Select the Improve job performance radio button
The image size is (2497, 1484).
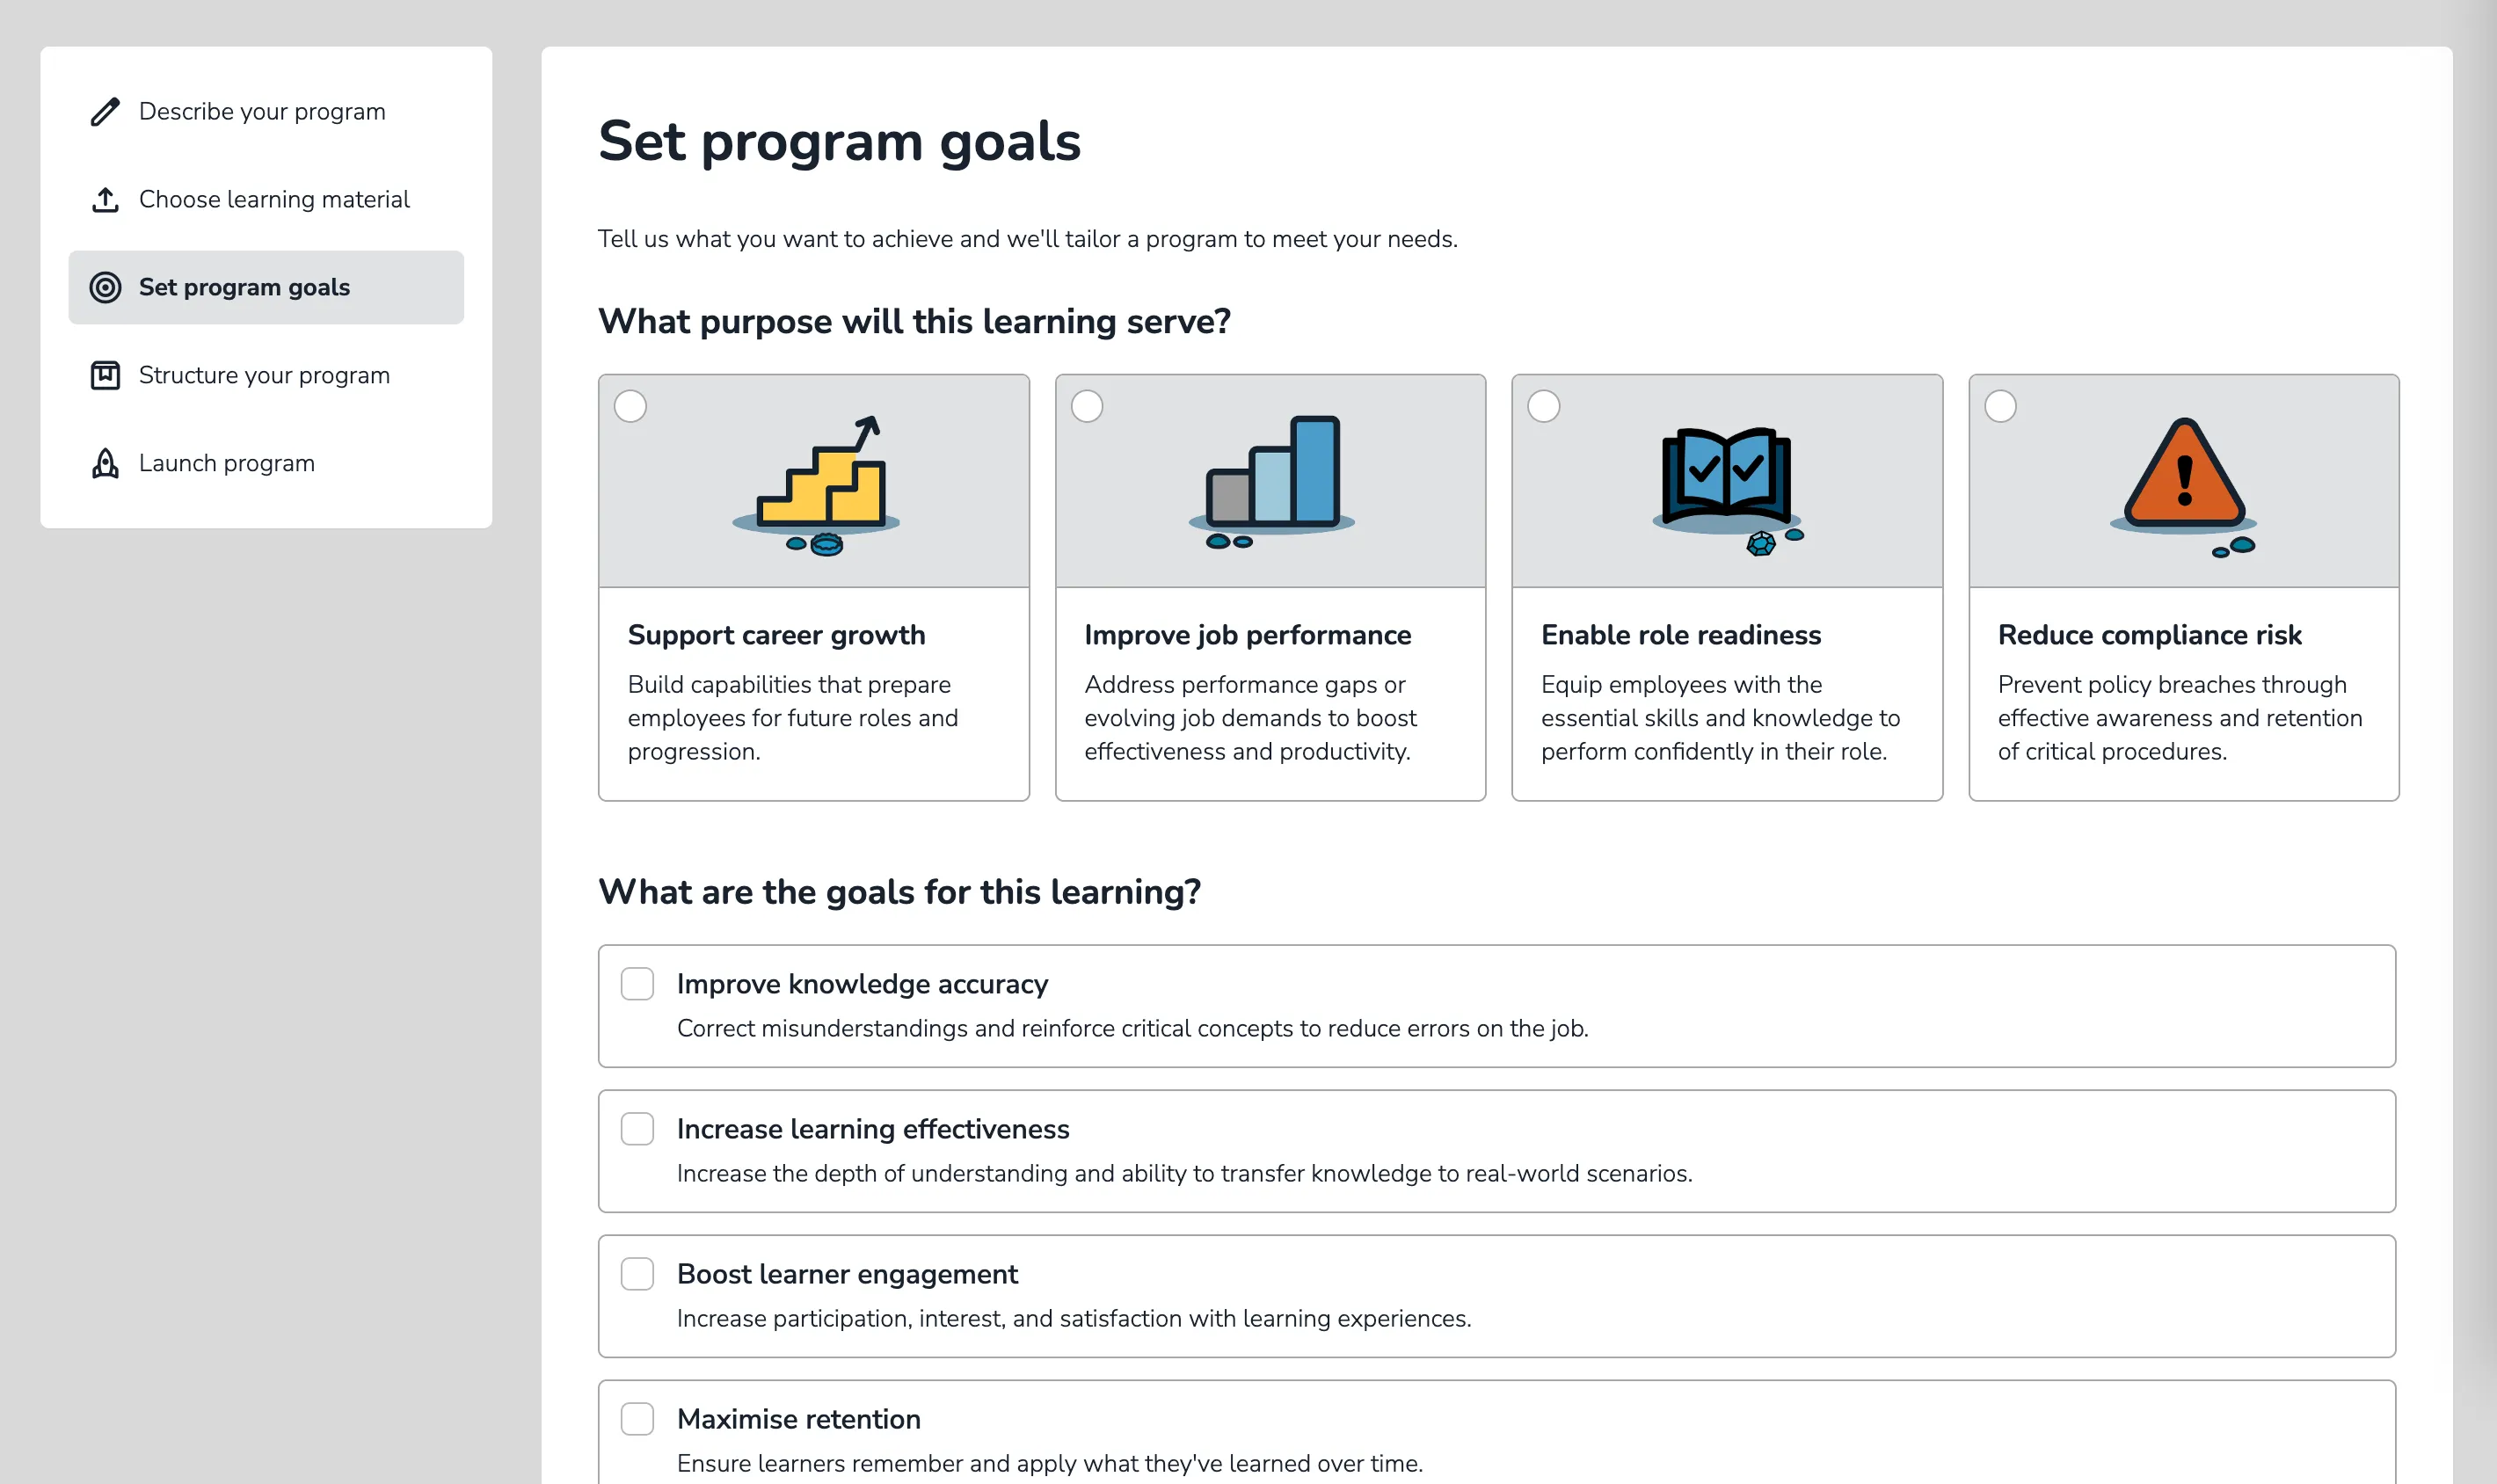(1088, 407)
